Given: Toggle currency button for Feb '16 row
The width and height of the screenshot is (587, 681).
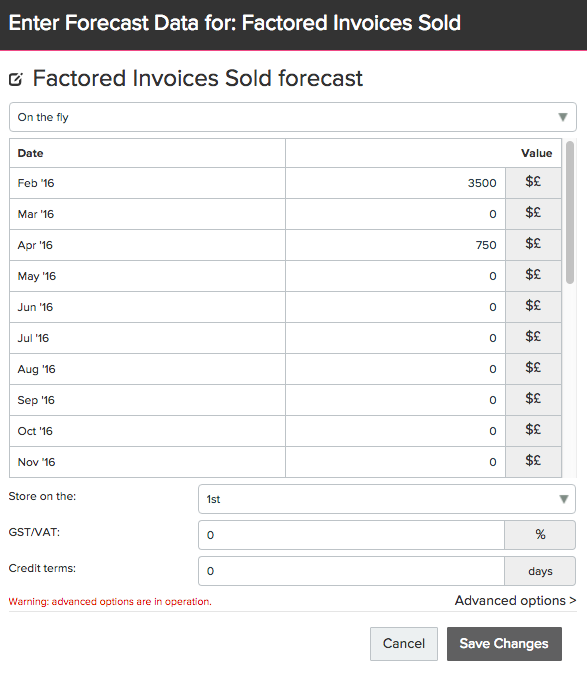Looking at the screenshot, I should [533, 183].
